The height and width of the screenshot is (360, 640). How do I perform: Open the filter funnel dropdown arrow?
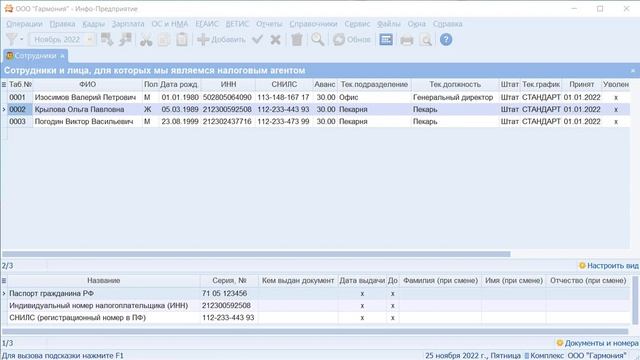point(22,40)
